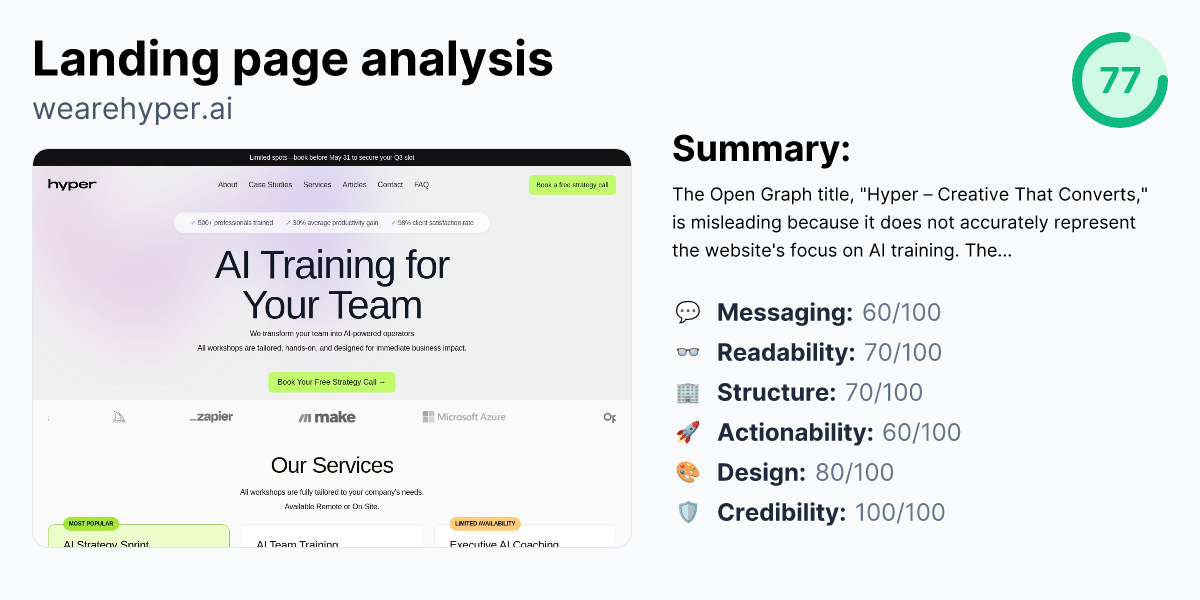The width and height of the screenshot is (1200, 600).
Task: Select the zapier partner logo
Action: (210, 417)
